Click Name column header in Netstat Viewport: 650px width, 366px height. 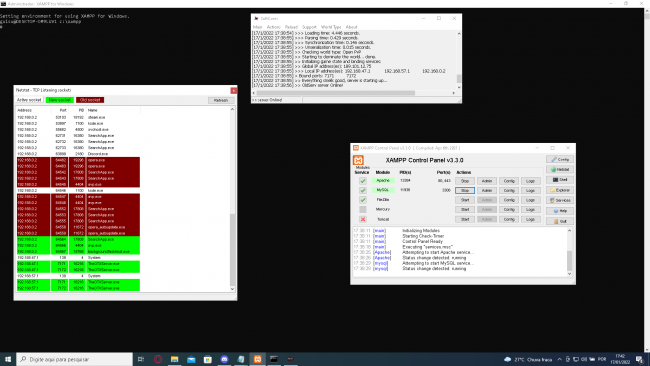[113, 110]
